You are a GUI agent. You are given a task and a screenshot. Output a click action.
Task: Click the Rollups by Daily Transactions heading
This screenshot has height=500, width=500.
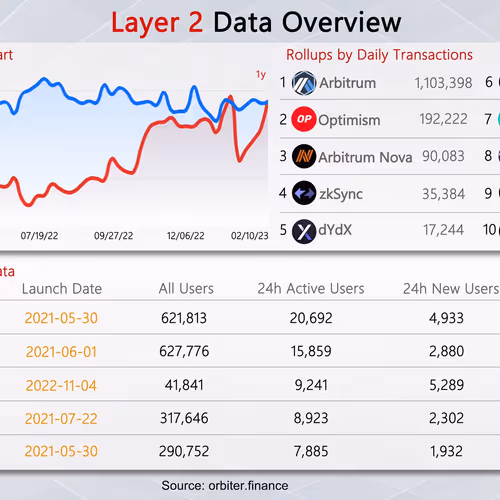(379, 55)
